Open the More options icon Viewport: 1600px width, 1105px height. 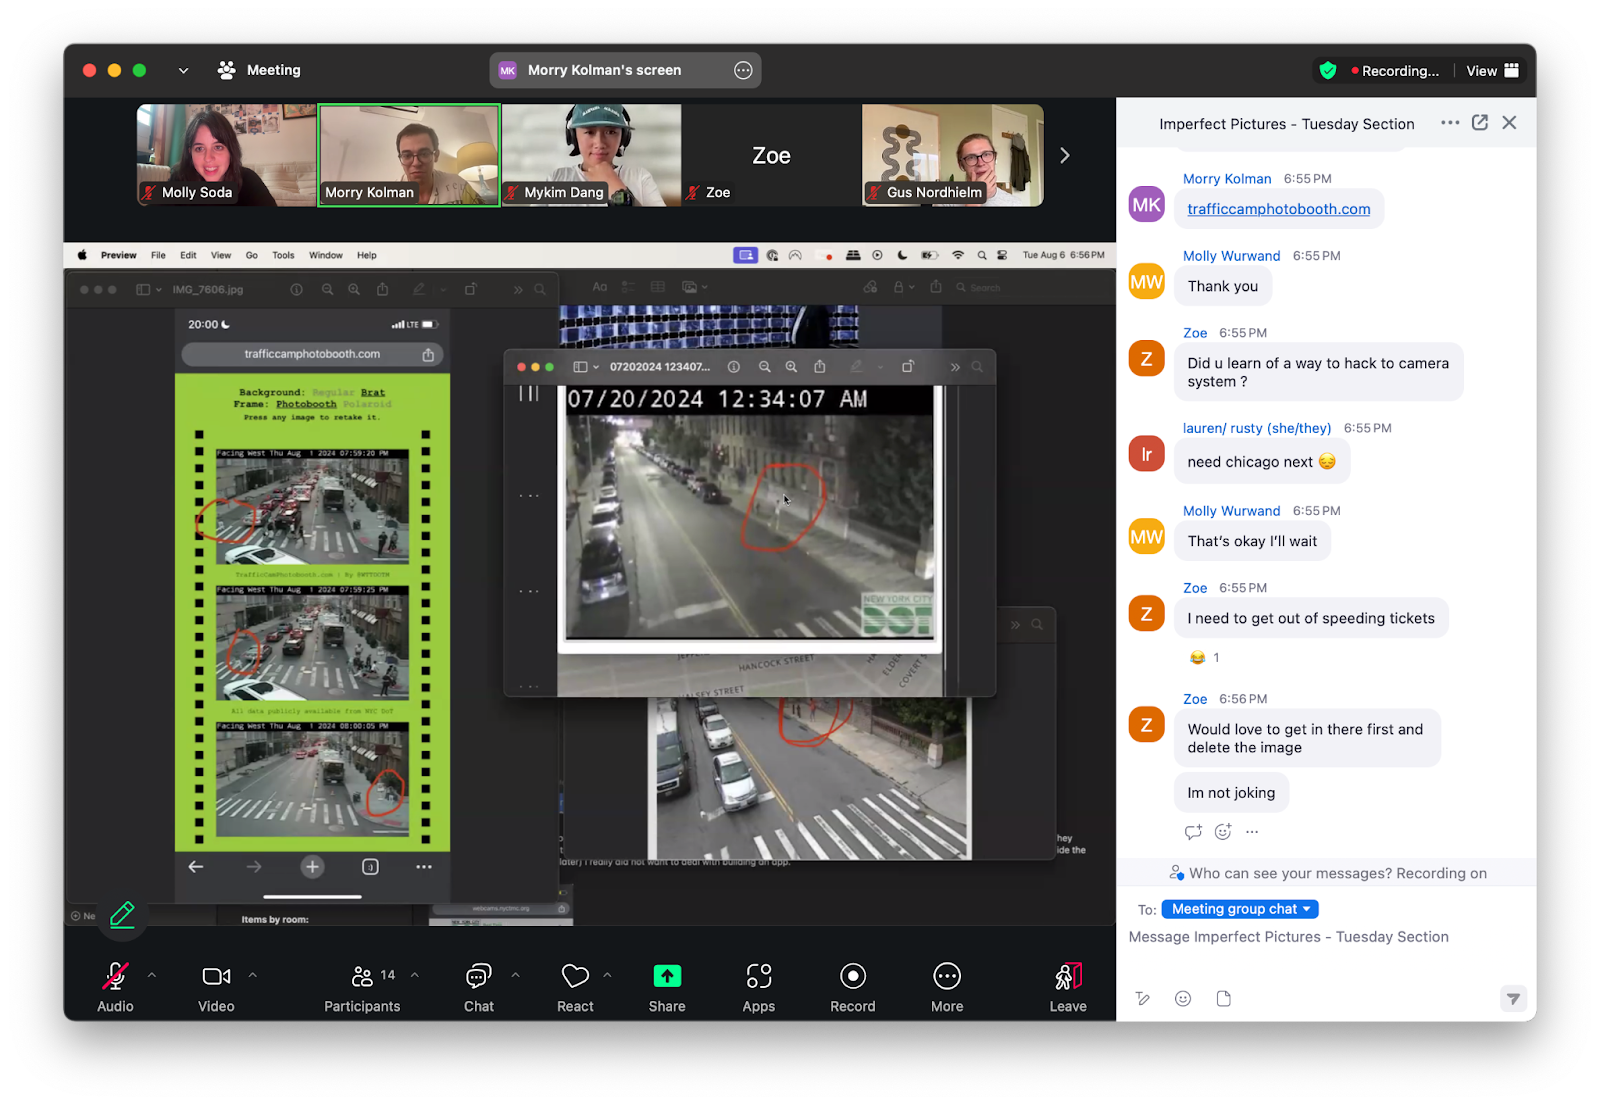947,976
